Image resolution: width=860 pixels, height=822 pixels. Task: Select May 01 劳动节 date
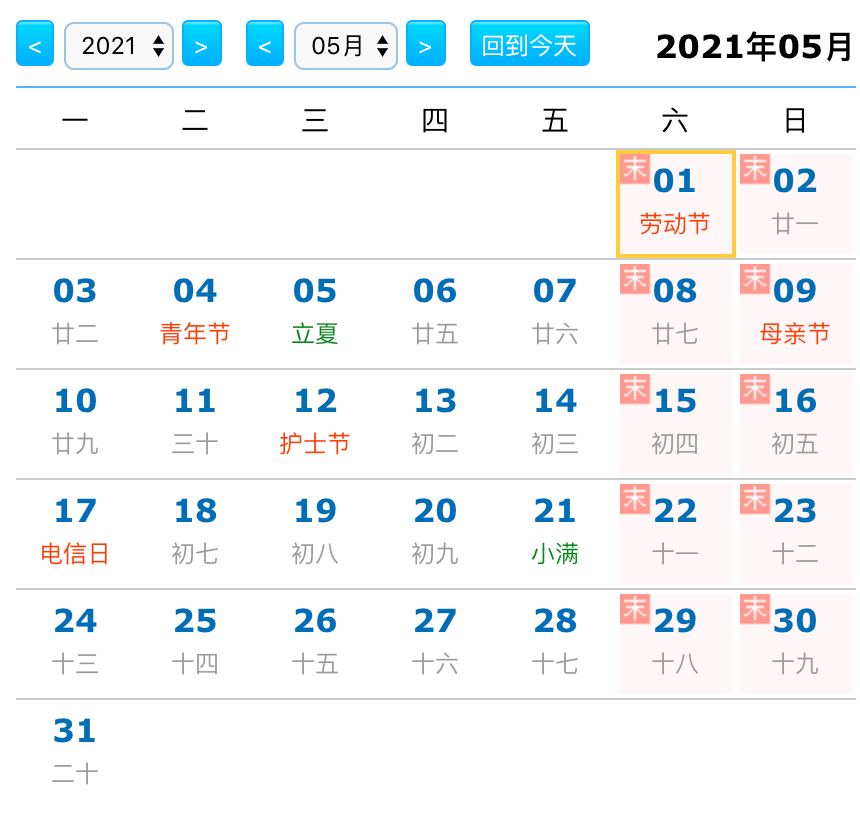coord(675,204)
